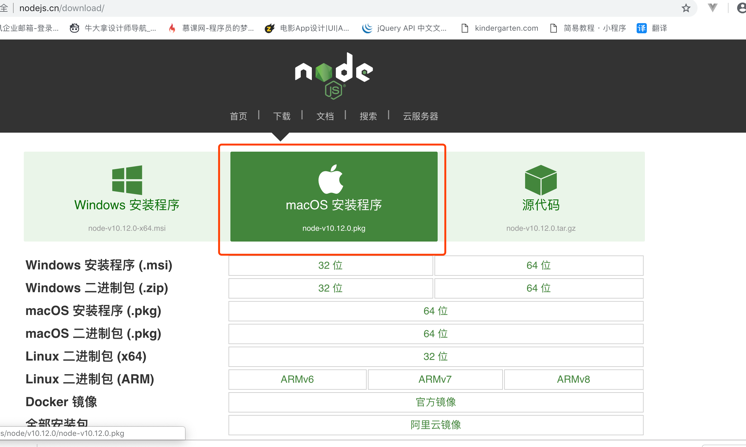Open the 阿里云镜像 link
The height and width of the screenshot is (447, 746).
pos(436,425)
